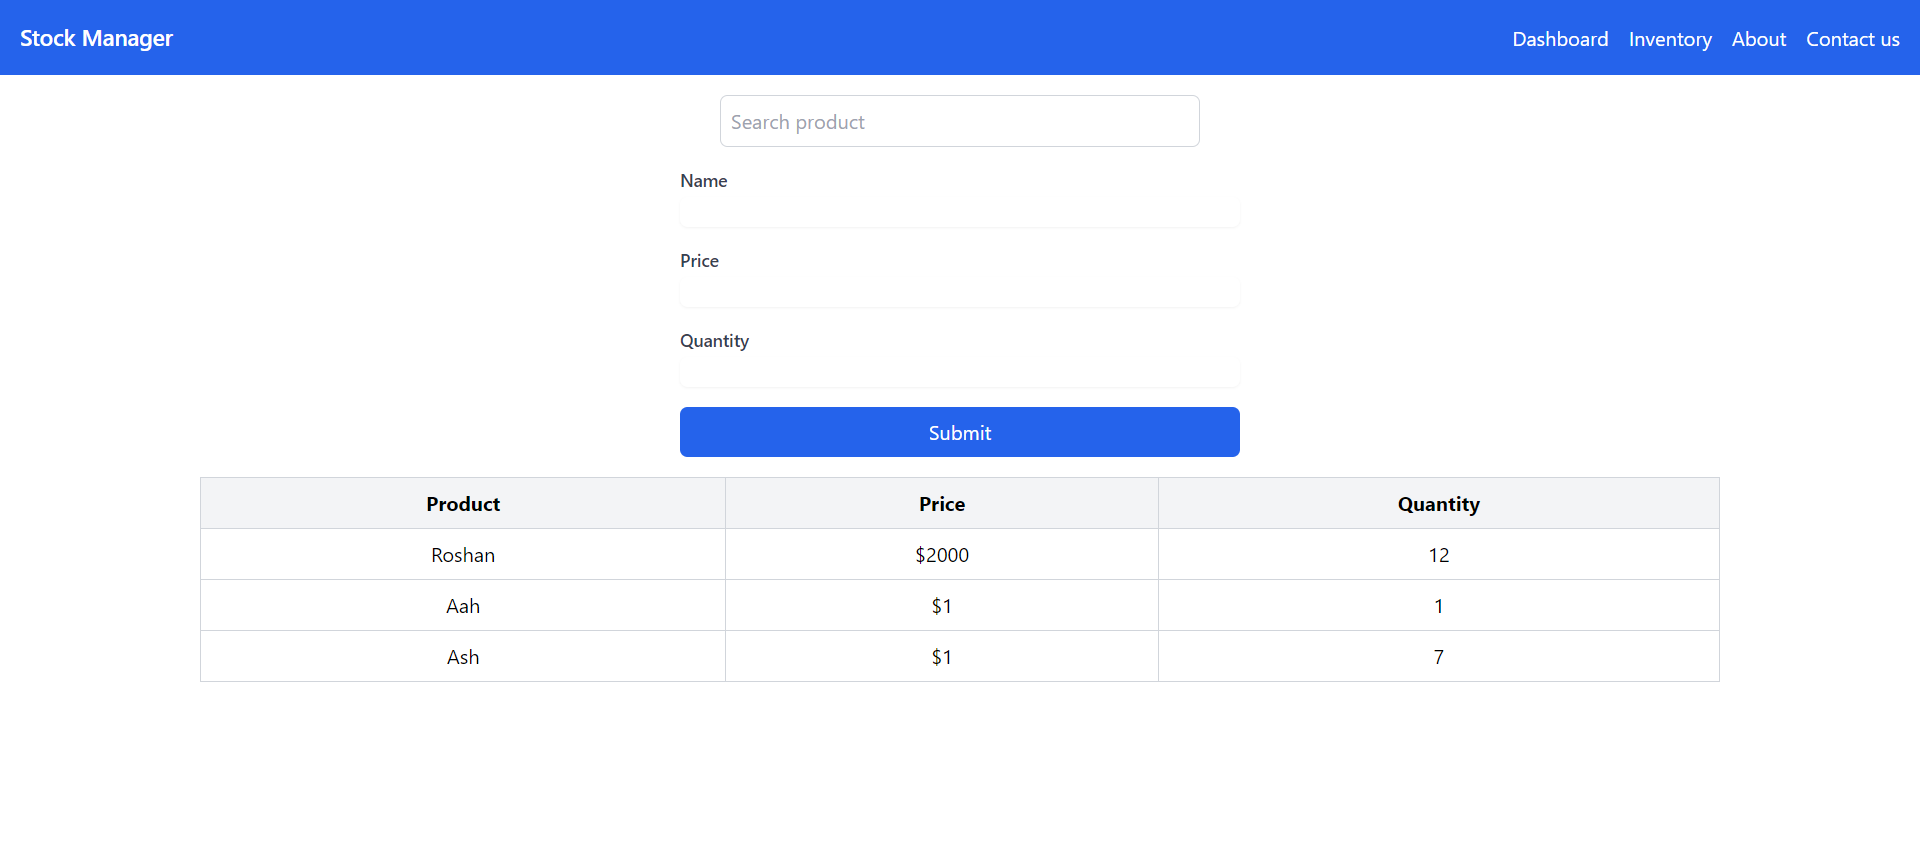Select the quantity 12 cell
1920x868 pixels.
(1439, 554)
